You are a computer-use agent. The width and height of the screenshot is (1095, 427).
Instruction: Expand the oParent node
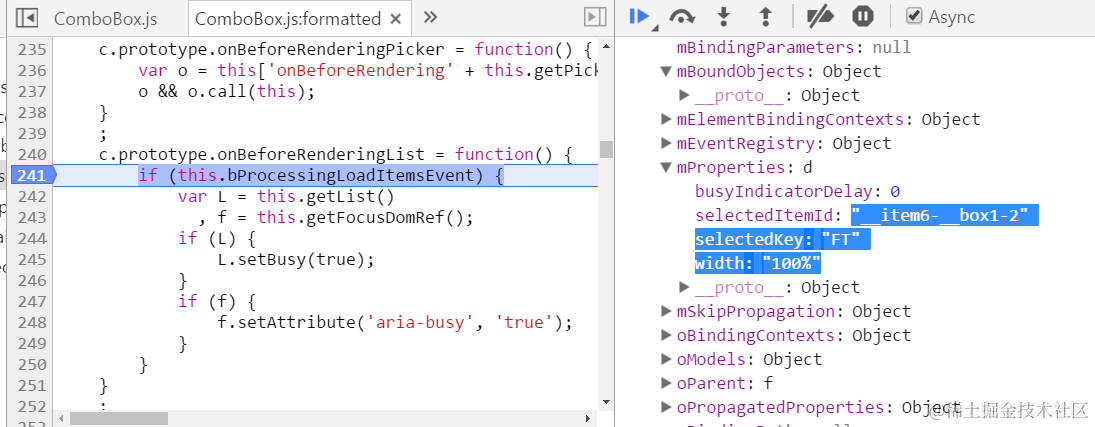[x=666, y=383]
